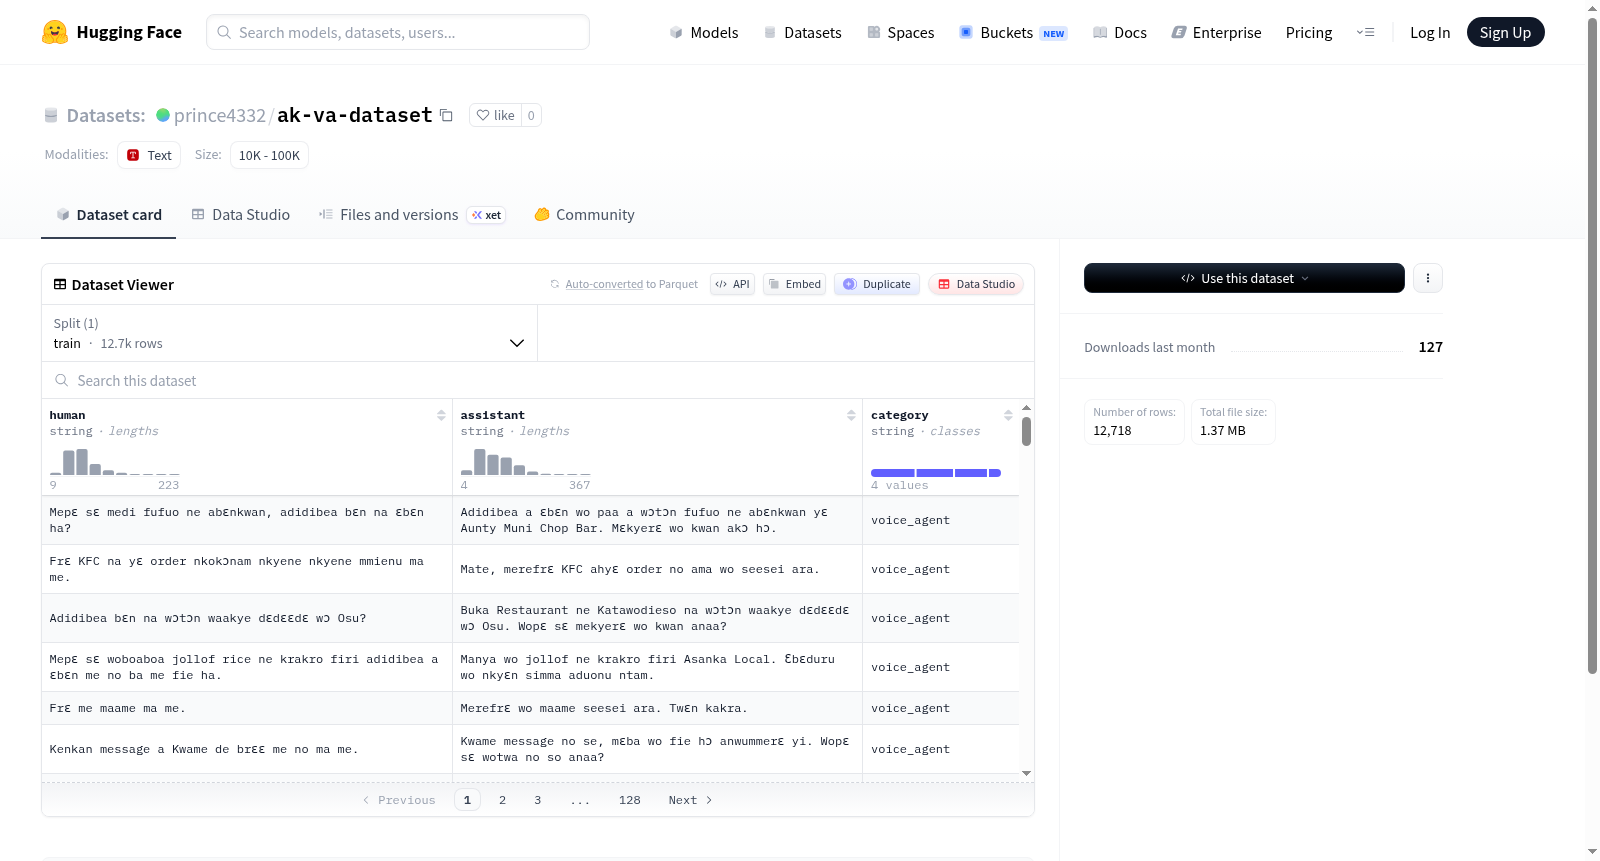Viewport: 1600px width, 861px height.
Task: Go to page 3 of dataset
Action: point(538,800)
